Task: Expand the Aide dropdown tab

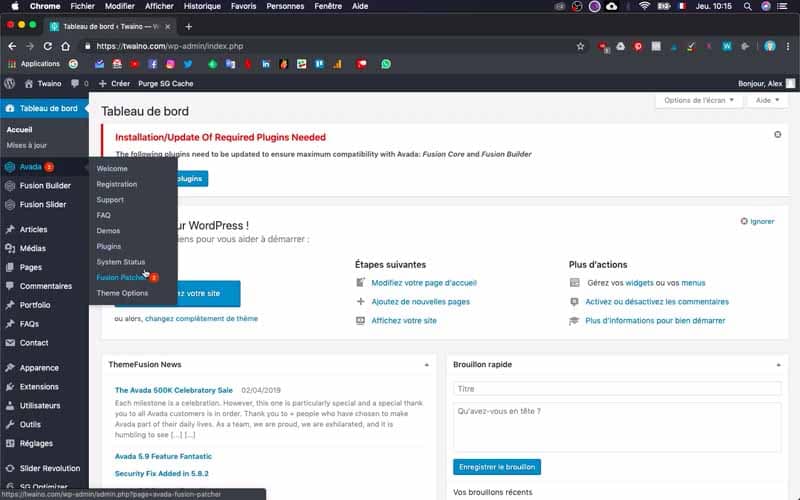Action: [x=767, y=101]
